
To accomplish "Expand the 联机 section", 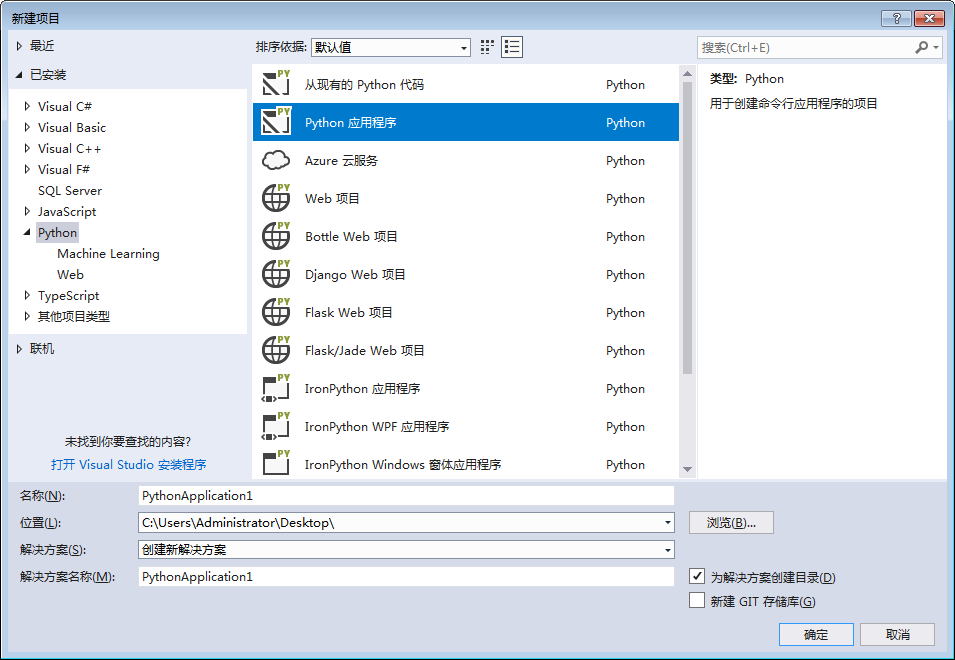I will [x=19, y=349].
